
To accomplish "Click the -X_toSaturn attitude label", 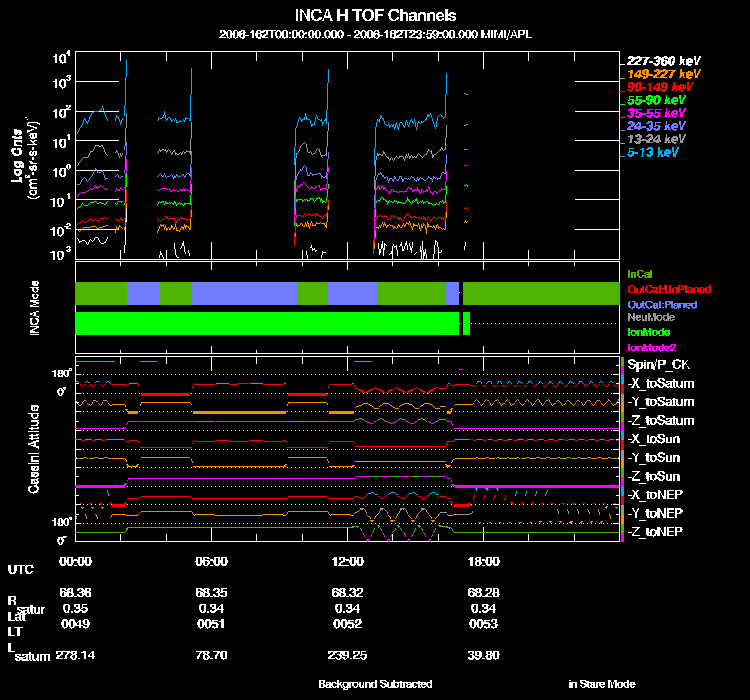I will [661, 383].
